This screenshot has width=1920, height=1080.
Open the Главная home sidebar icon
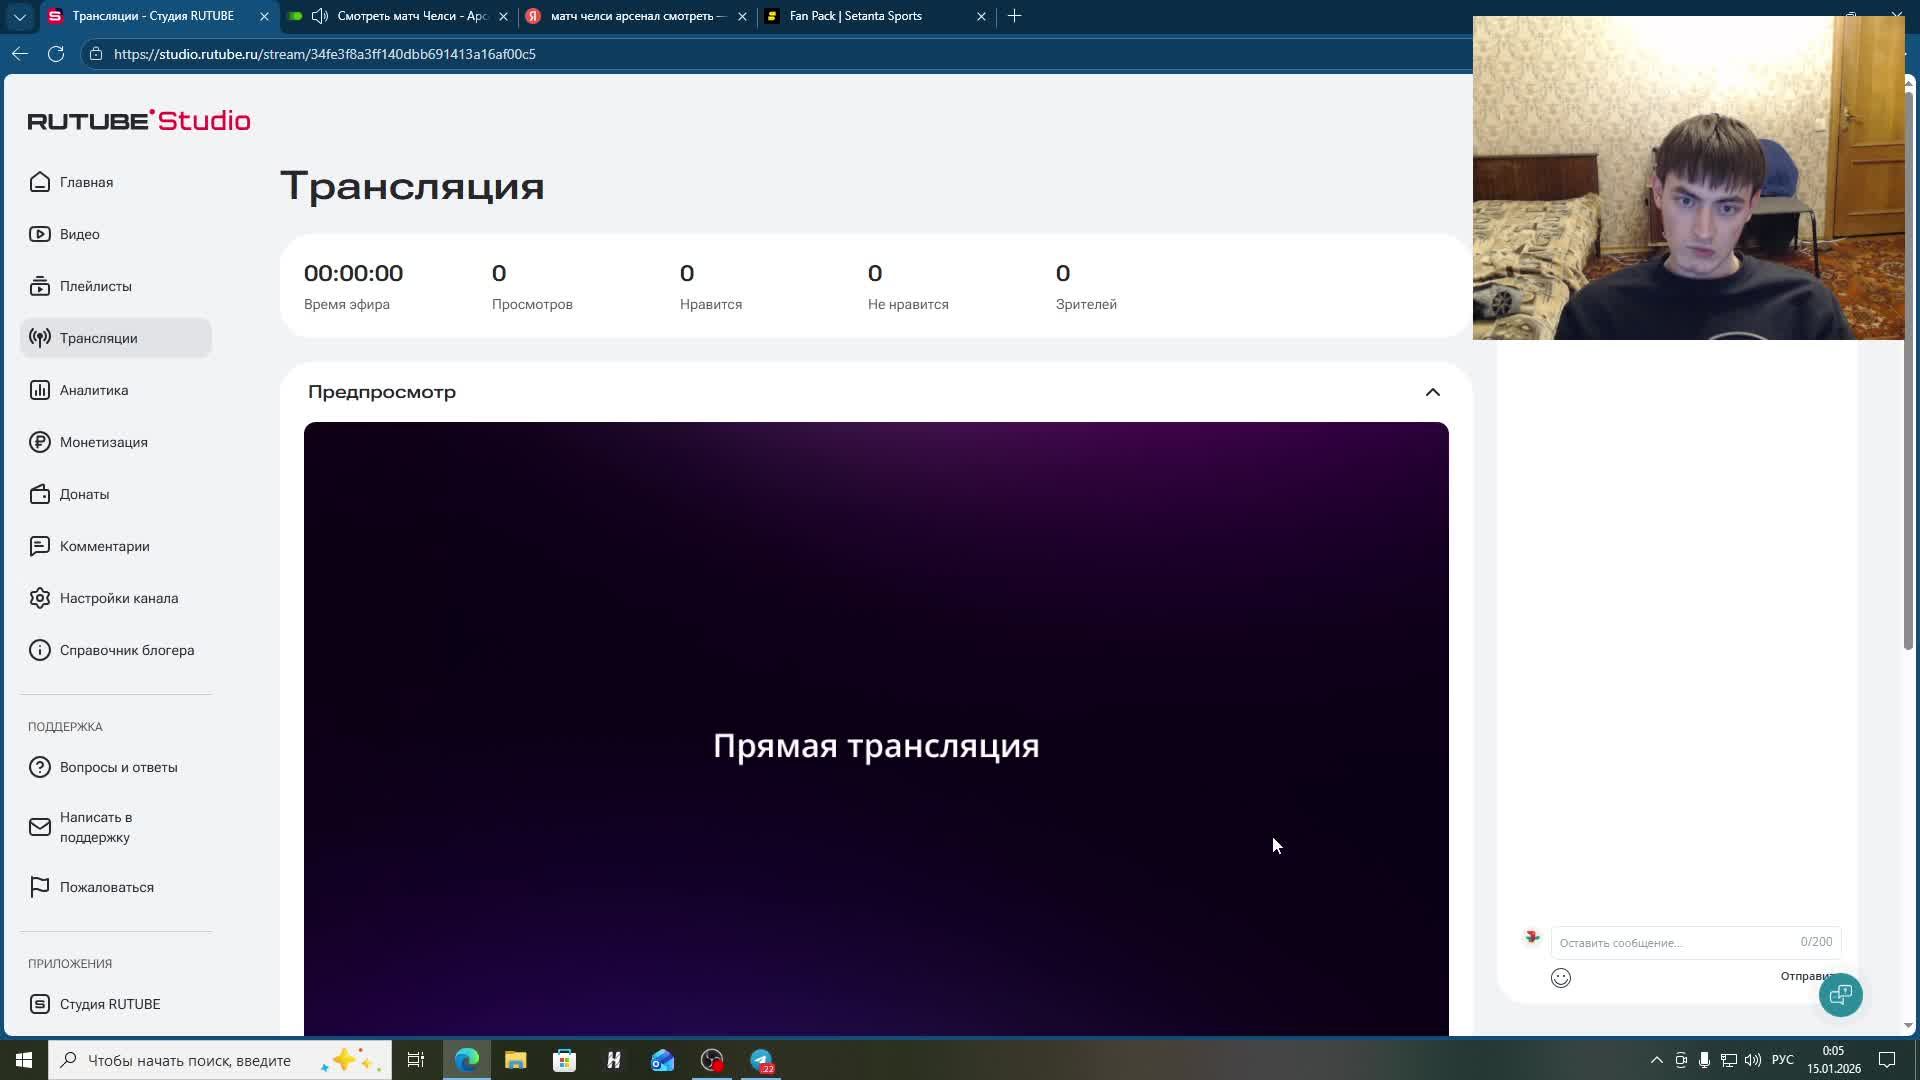click(40, 182)
